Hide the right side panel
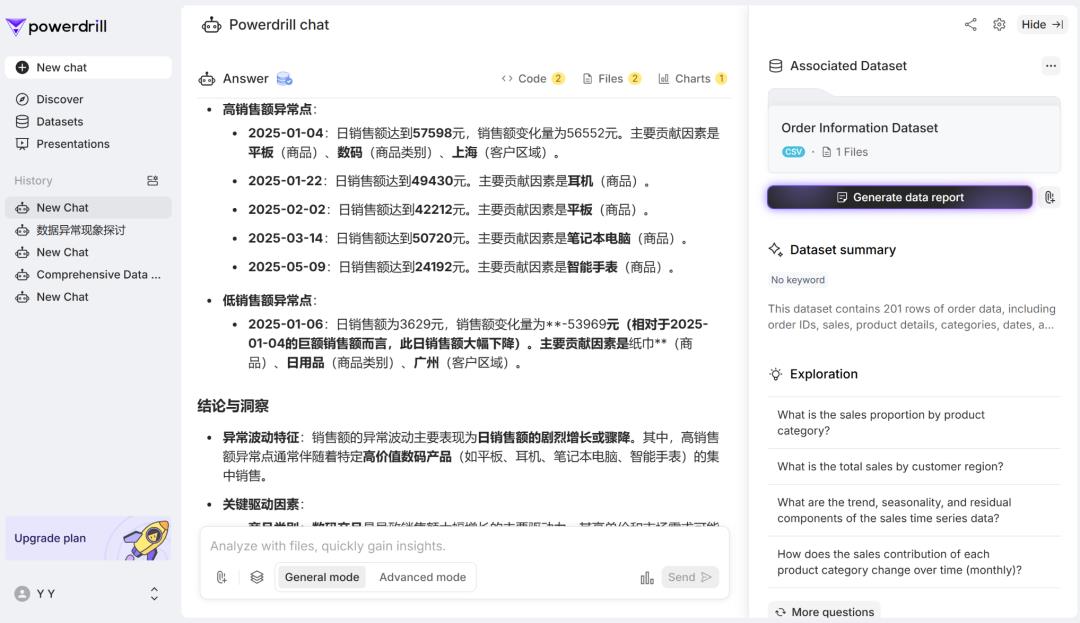 click(1042, 25)
